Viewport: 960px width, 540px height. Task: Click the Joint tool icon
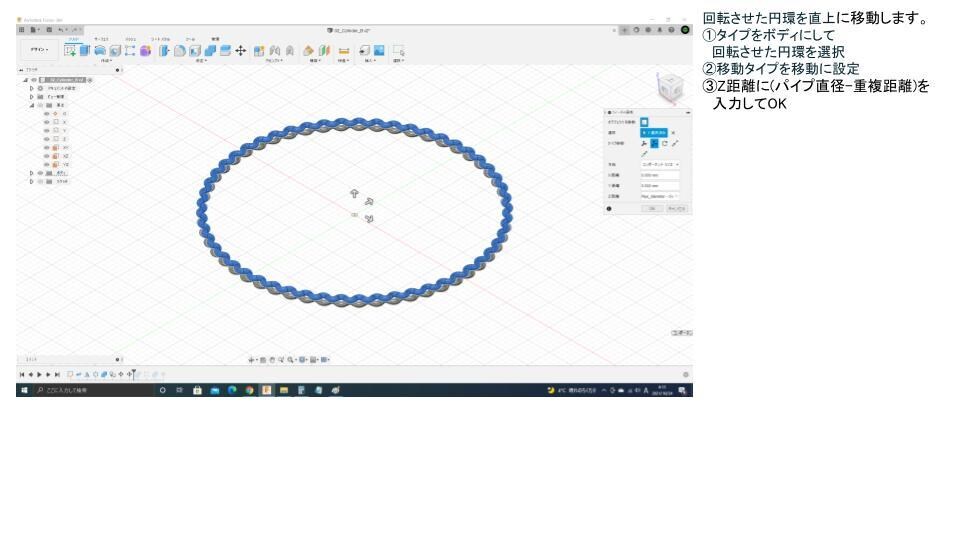pos(274,51)
